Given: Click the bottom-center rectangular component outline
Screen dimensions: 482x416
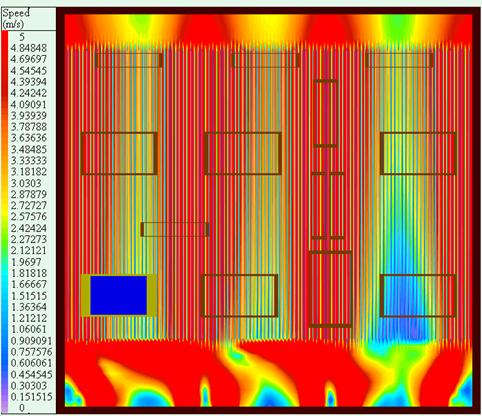Looking at the screenshot, I should [240, 296].
